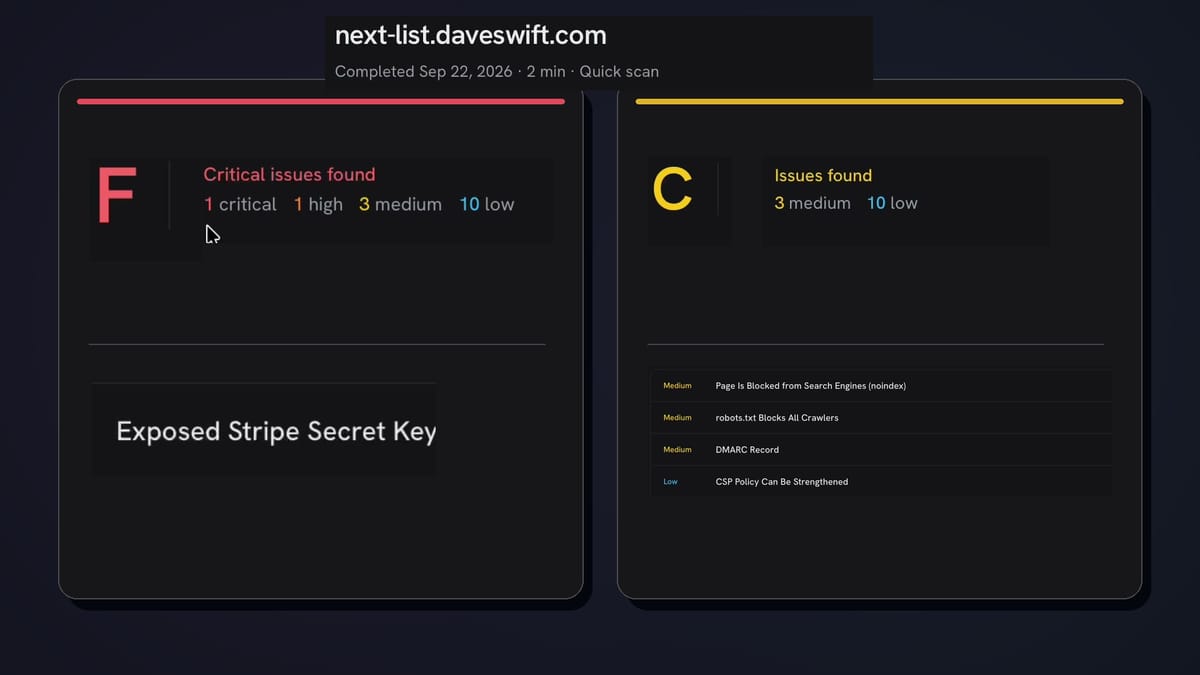Click the 10 low count in C card
1200x675 pixels.
click(x=892, y=203)
